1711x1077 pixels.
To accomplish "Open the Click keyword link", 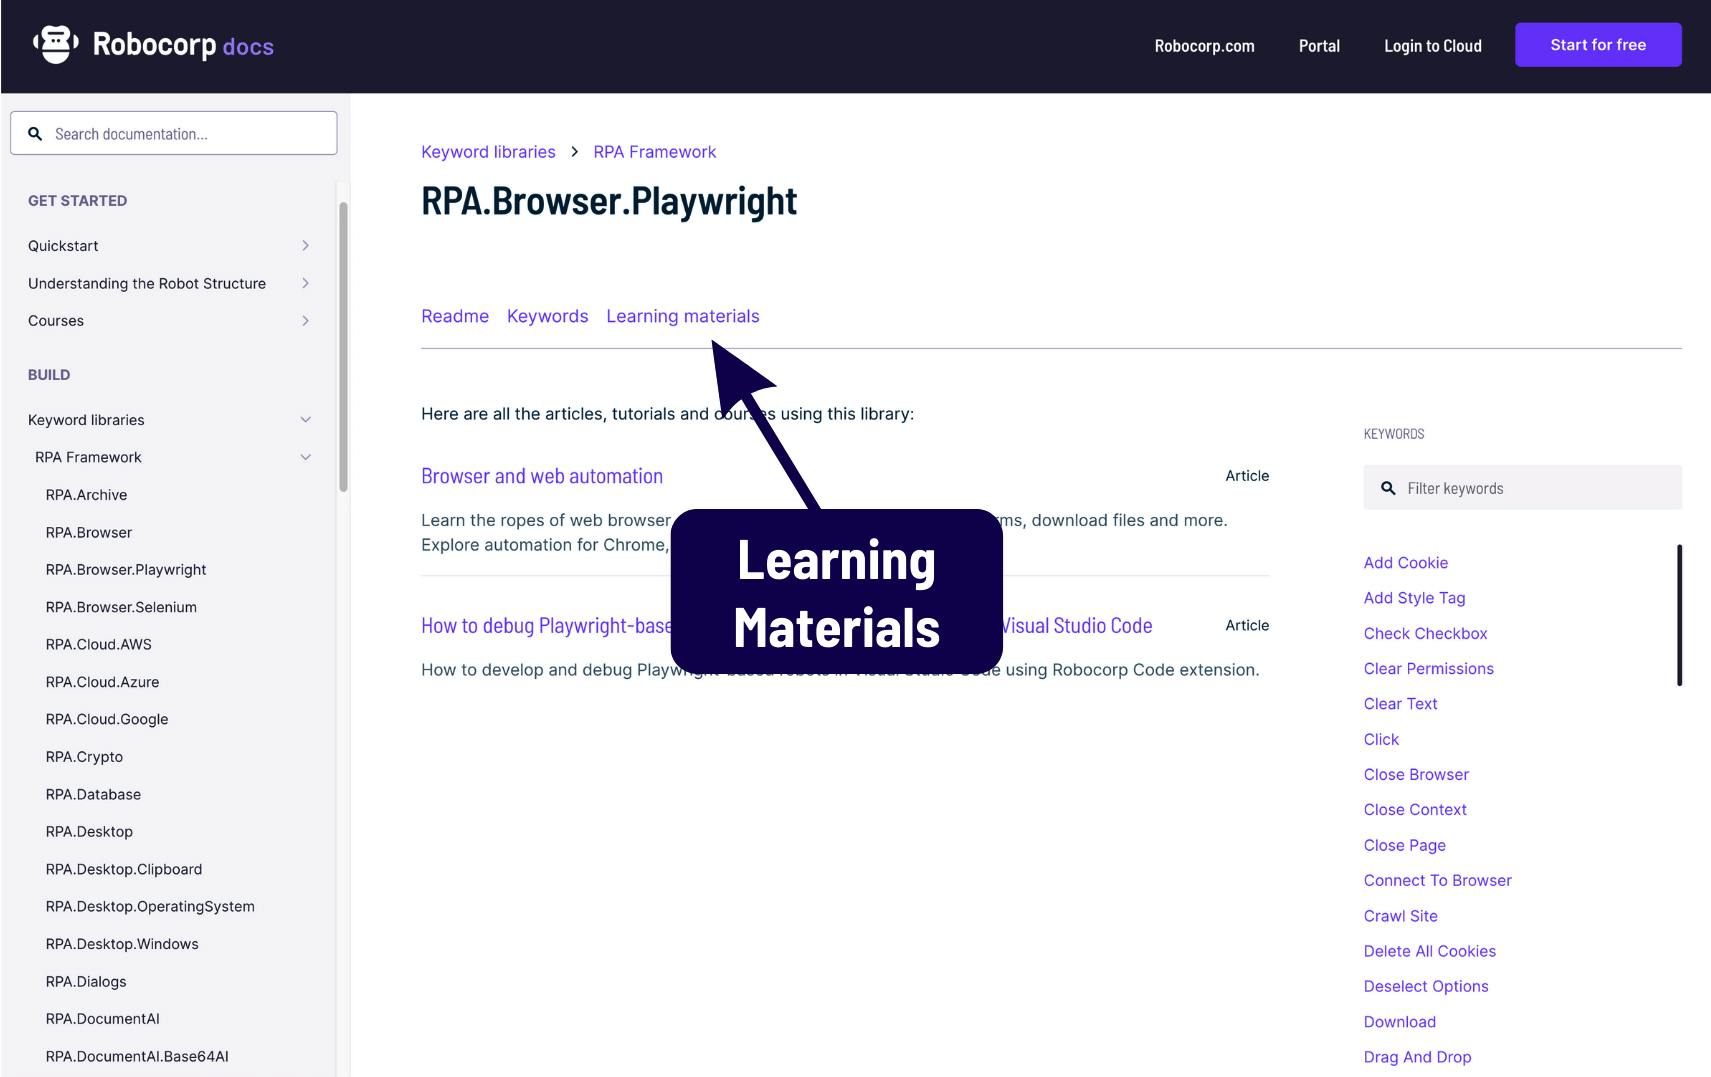I will 1381,740.
